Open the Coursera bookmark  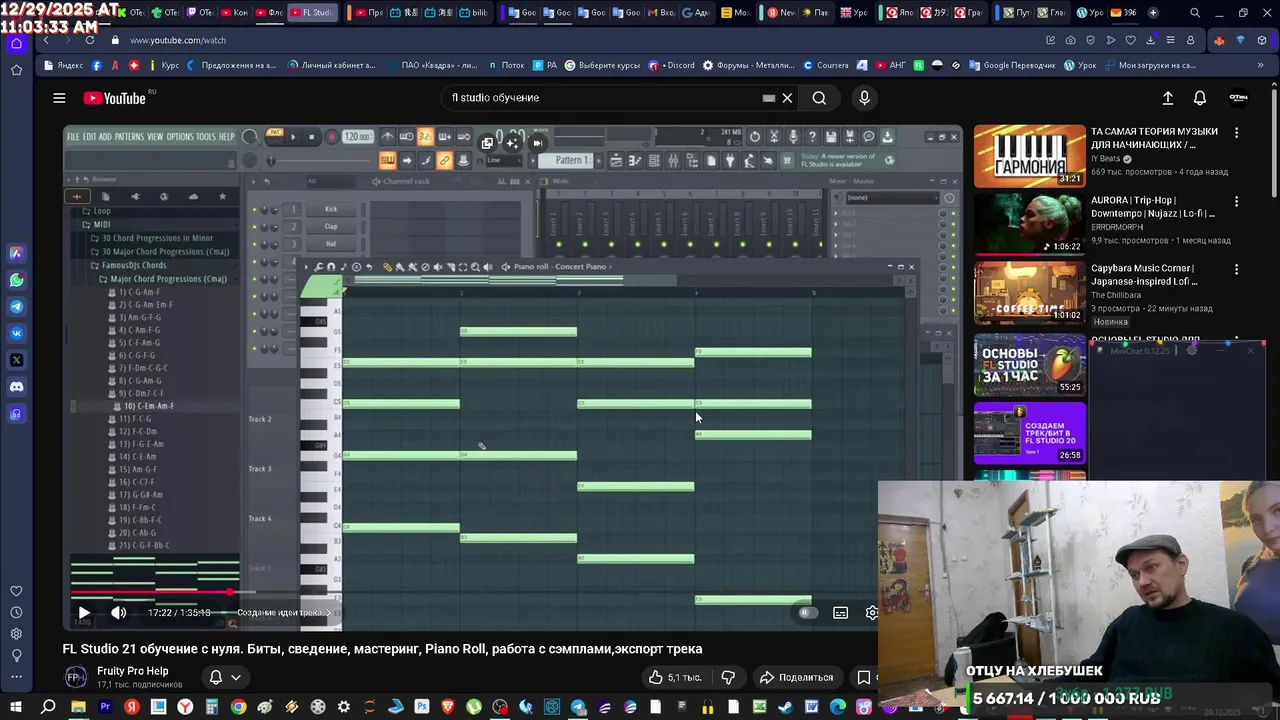coord(827,65)
